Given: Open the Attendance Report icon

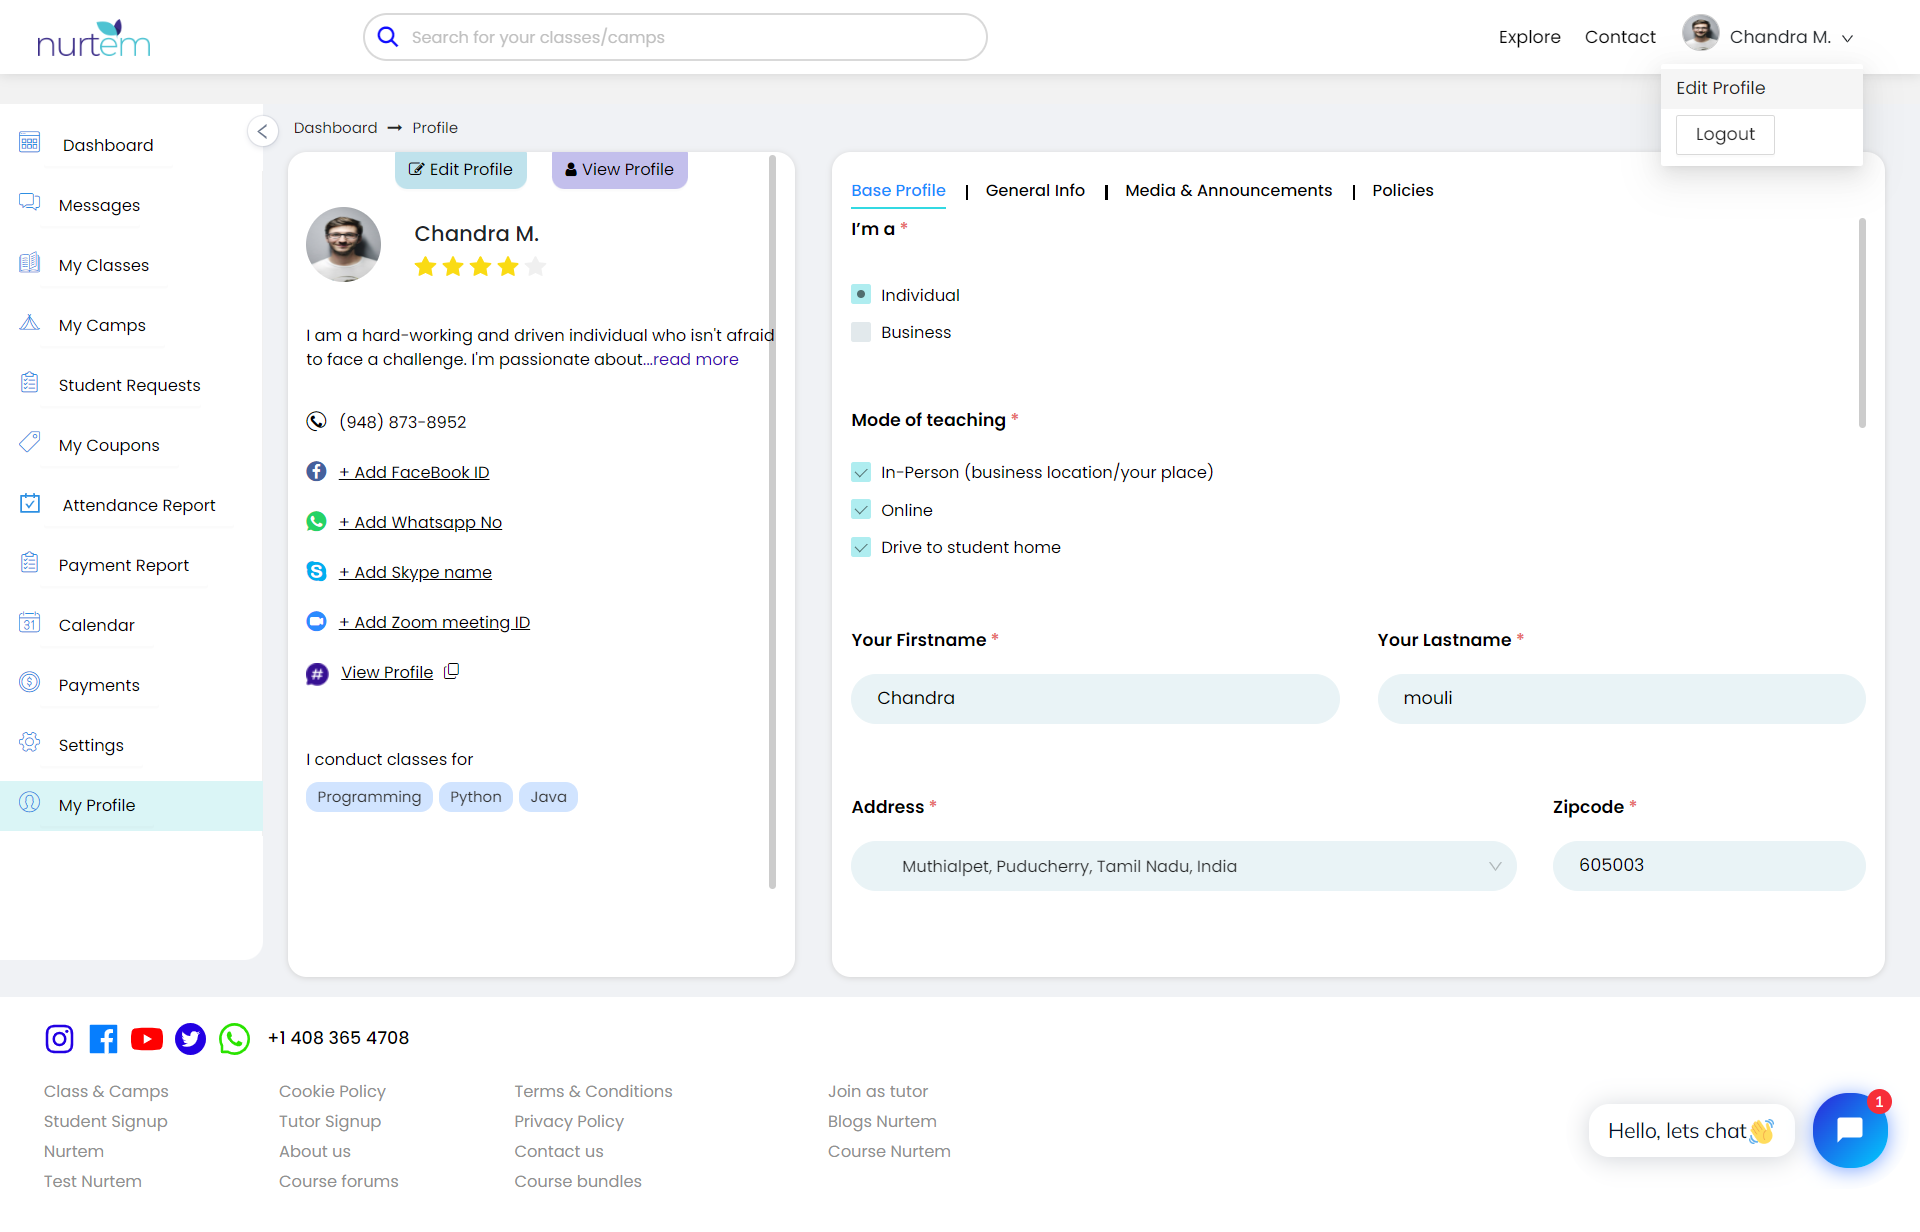Looking at the screenshot, I should (30, 504).
